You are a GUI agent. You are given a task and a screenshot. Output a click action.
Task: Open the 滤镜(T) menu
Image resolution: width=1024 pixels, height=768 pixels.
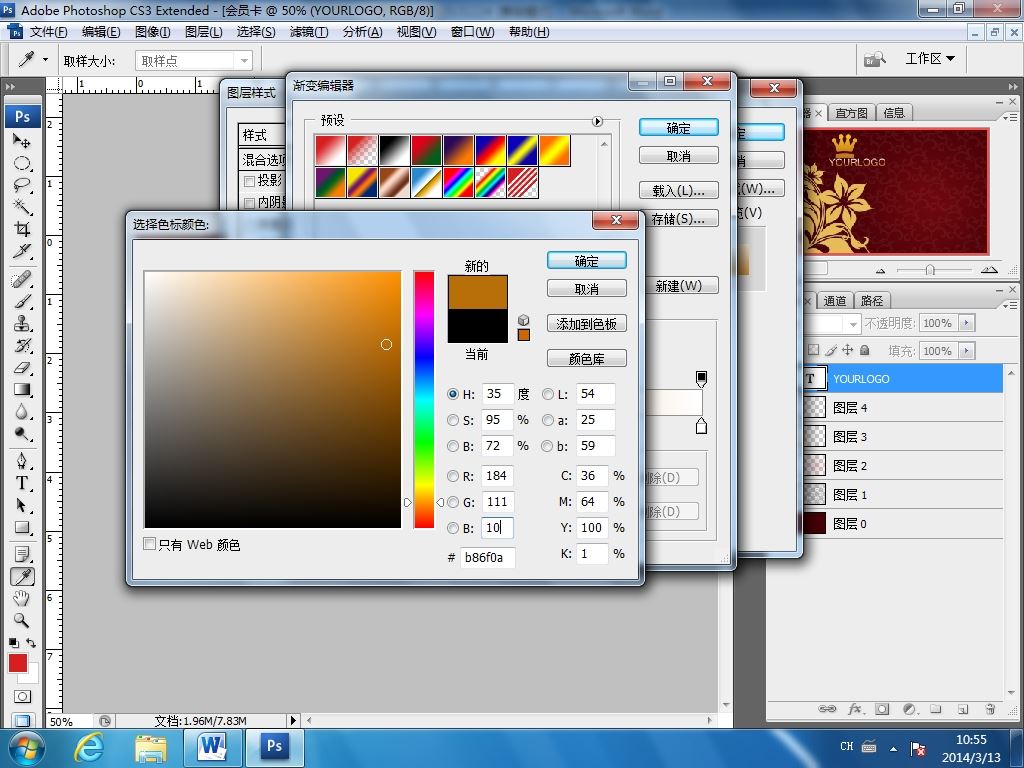(308, 32)
